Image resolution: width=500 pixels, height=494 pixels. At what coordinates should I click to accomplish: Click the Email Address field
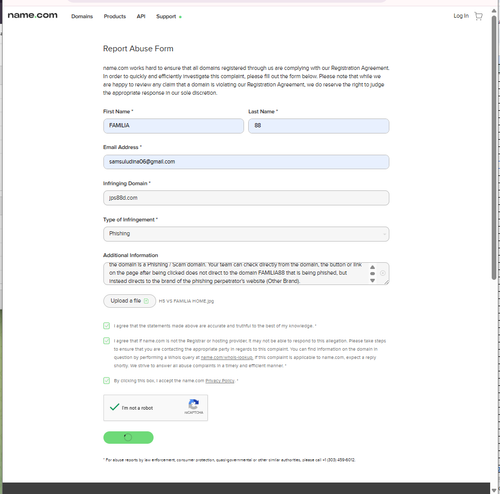click(246, 162)
